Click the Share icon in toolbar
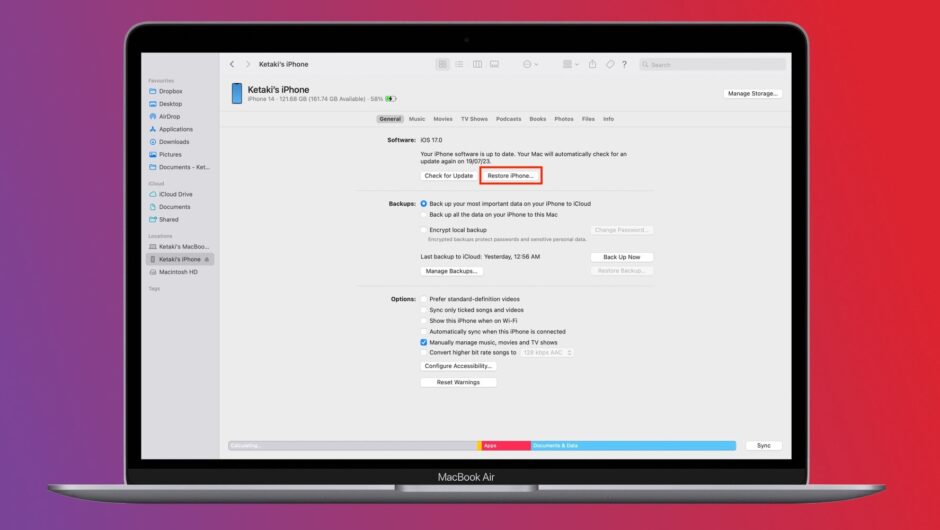The width and height of the screenshot is (940, 530). (592, 64)
